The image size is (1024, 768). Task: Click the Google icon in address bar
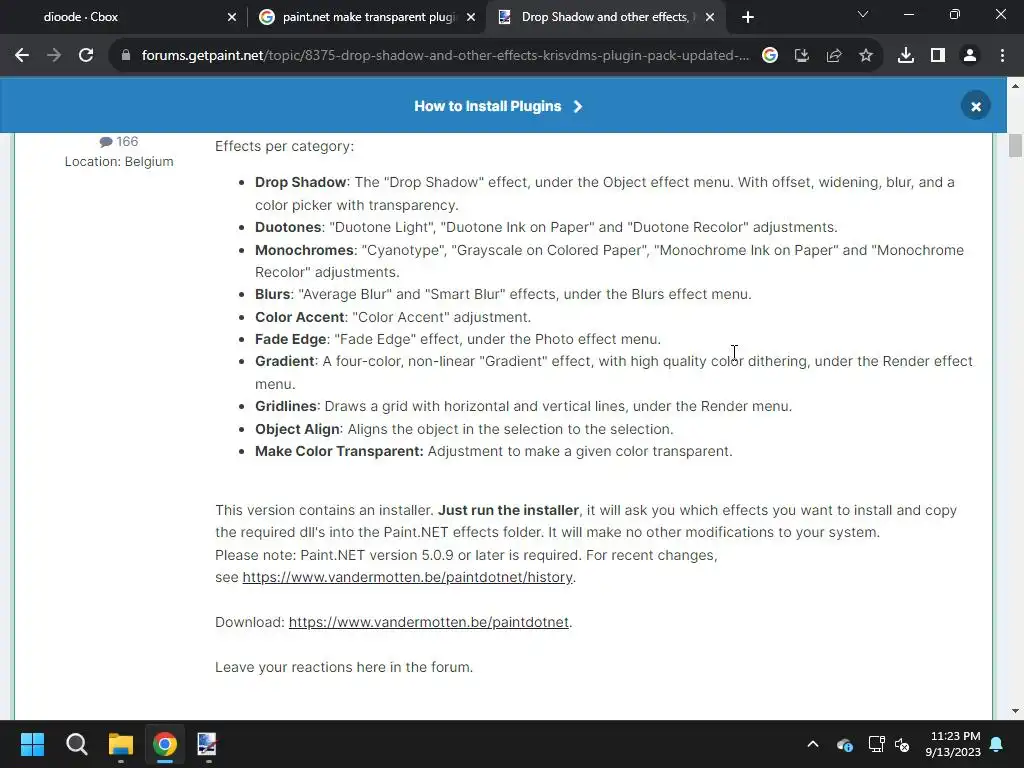[x=770, y=56]
